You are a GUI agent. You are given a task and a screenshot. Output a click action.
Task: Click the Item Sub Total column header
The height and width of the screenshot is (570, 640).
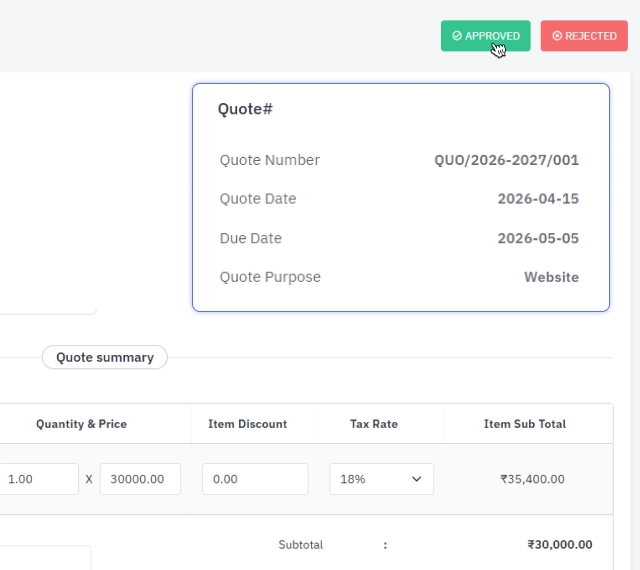pyautogui.click(x=525, y=424)
